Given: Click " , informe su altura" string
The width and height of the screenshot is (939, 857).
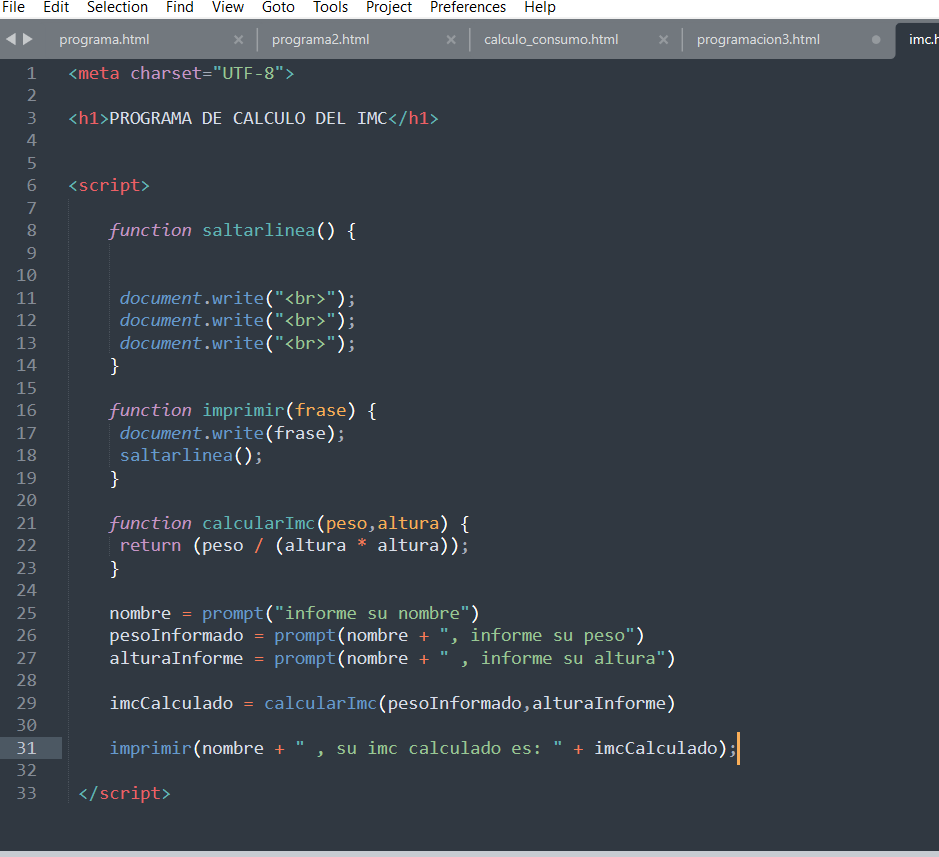Looking at the screenshot, I should pos(553,658).
